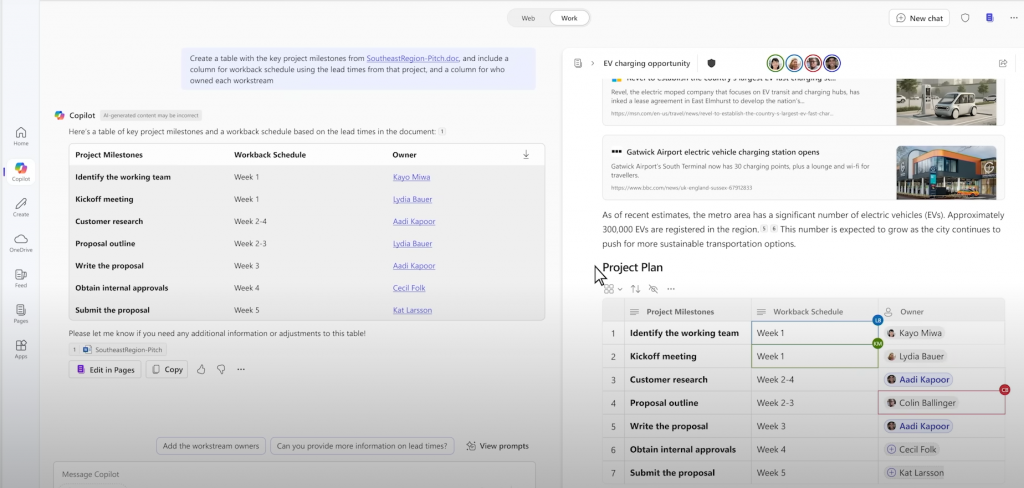Open OneDrive in the left sidebar
The width and height of the screenshot is (1024, 488).
click(x=21, y=242)
